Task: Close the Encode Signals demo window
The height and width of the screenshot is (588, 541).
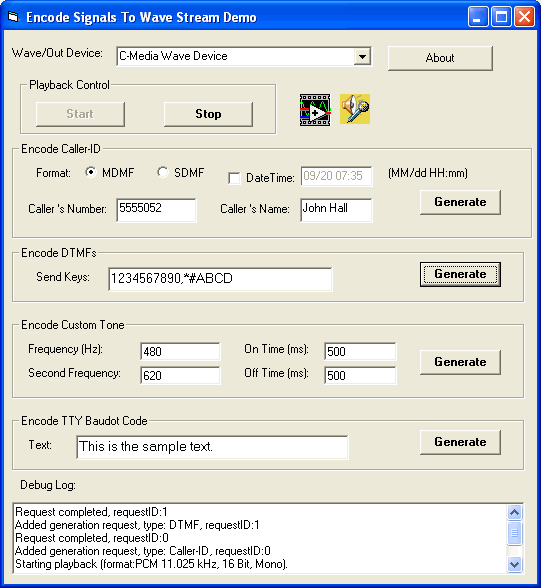Action: pos(524,17)
